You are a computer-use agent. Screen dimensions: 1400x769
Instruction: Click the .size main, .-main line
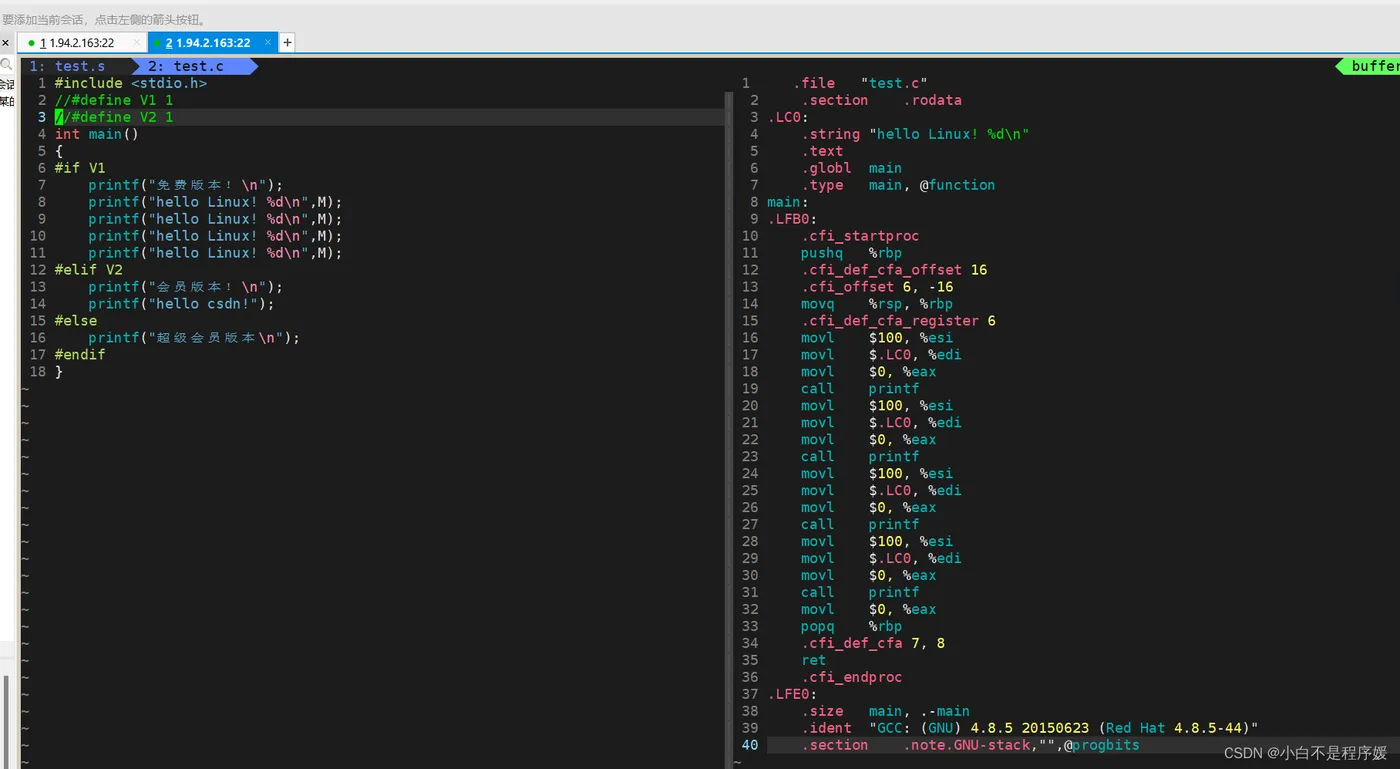[885, 712]
